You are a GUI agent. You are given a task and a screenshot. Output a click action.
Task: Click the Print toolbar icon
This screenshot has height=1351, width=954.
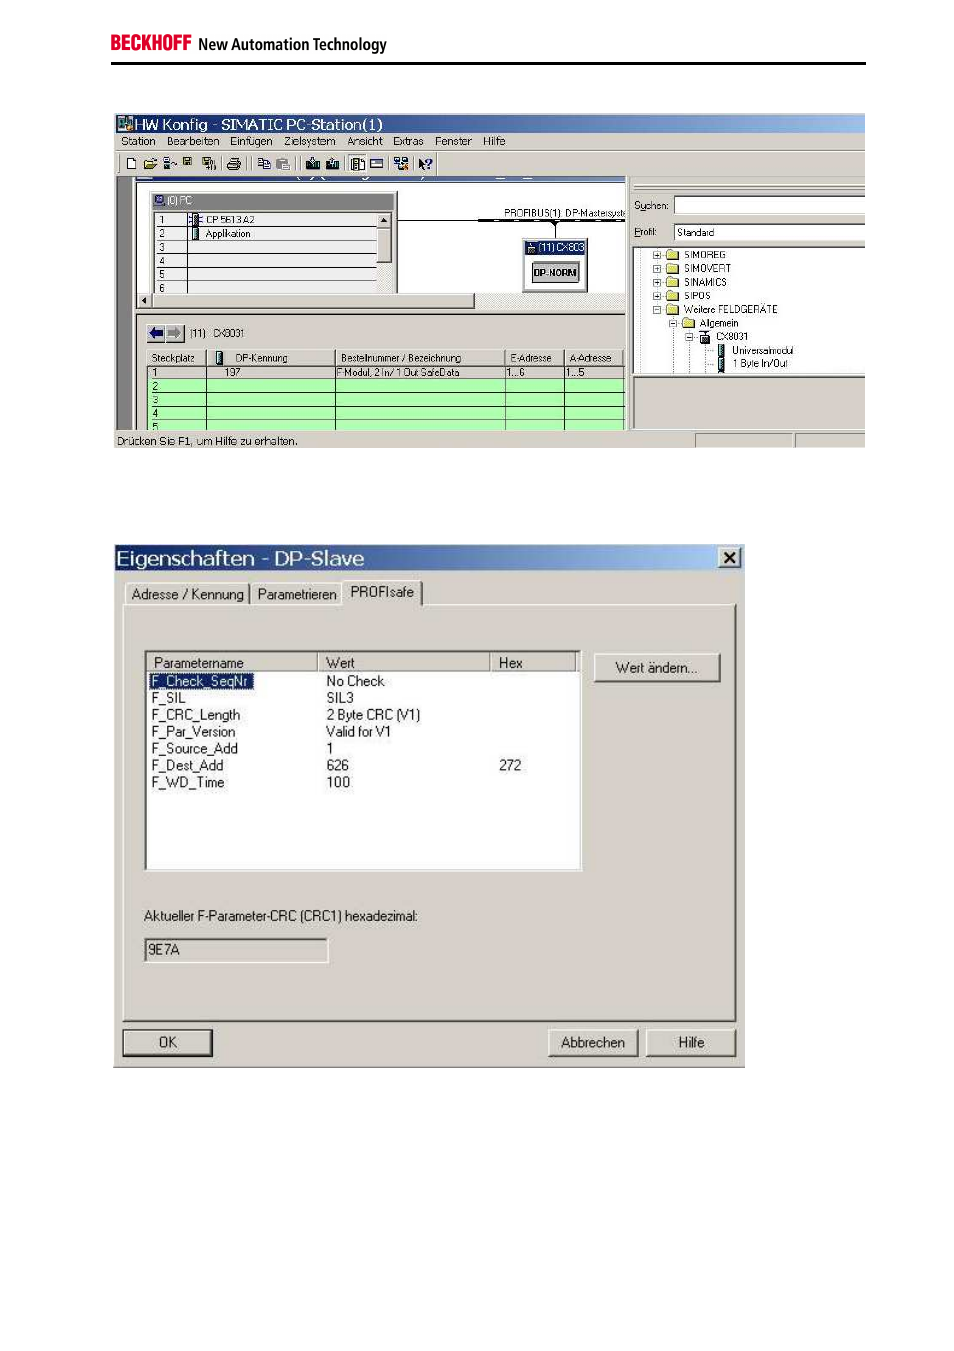234,164
